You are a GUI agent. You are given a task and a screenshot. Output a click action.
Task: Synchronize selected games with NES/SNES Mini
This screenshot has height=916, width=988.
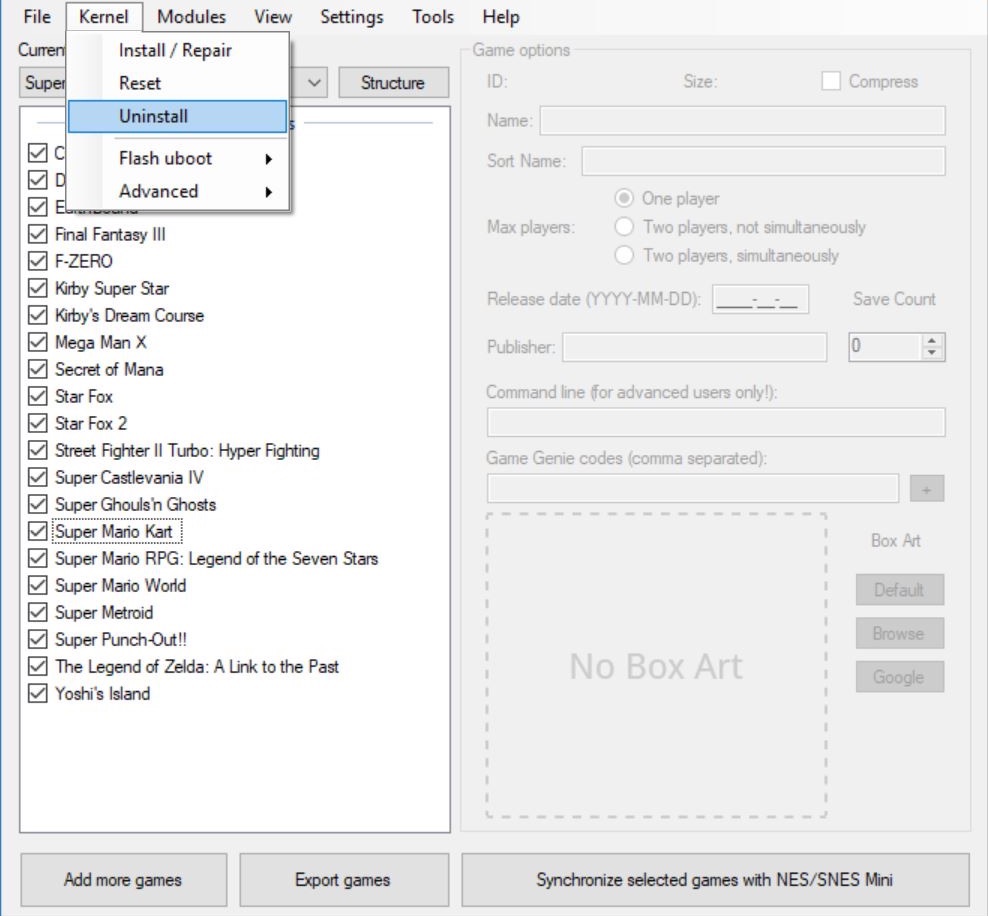point(715,879)
